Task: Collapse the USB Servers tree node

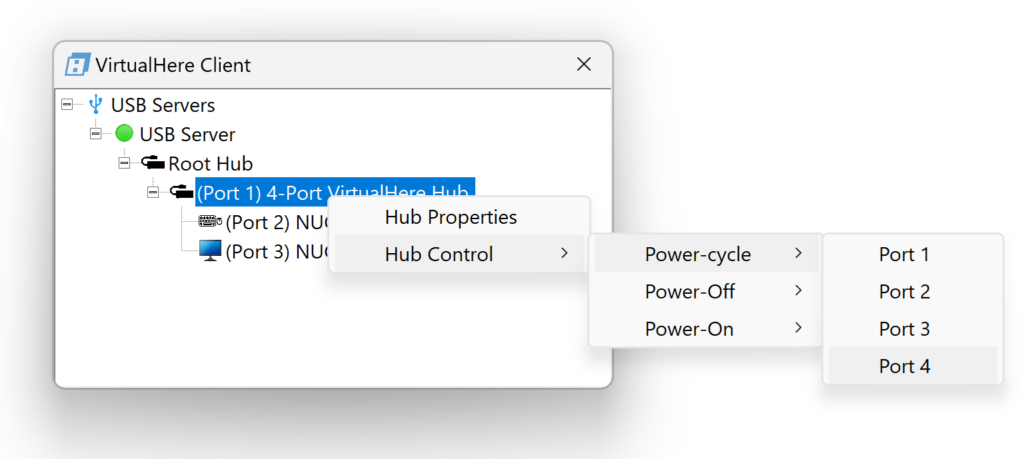Action: [x=67, y=104]
